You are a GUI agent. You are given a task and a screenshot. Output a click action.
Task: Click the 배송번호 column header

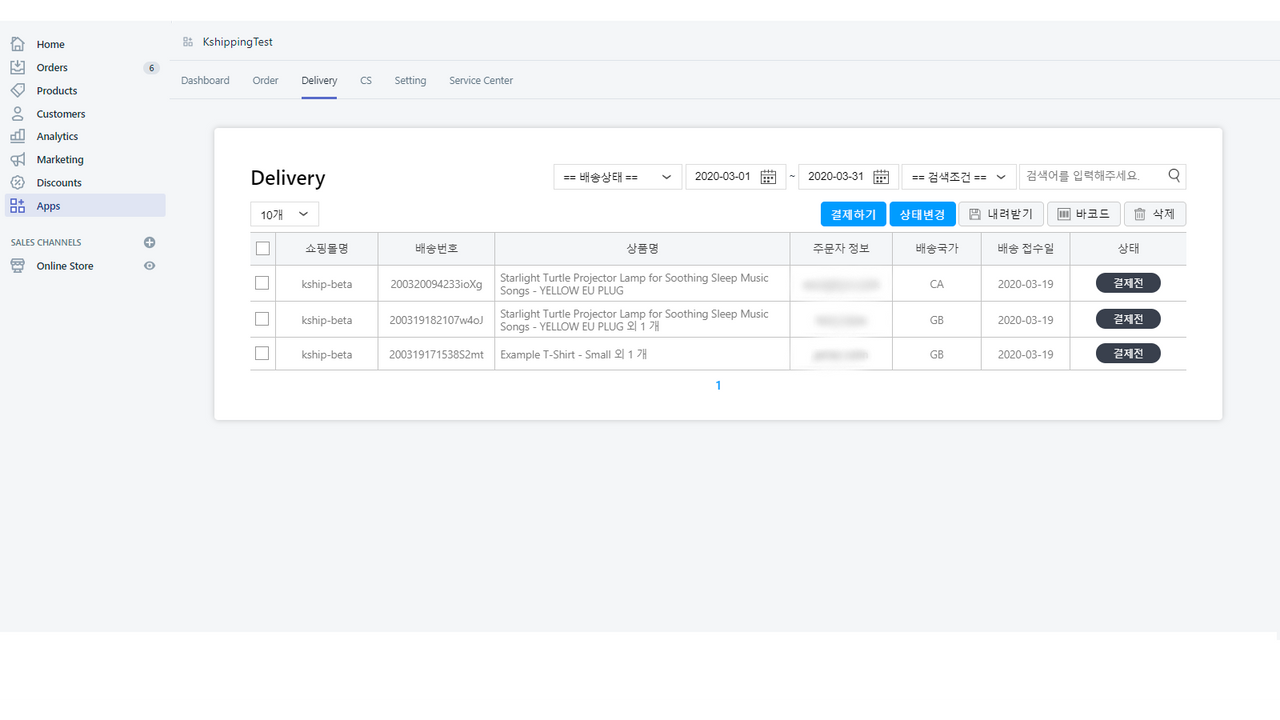tap(436, 249)
